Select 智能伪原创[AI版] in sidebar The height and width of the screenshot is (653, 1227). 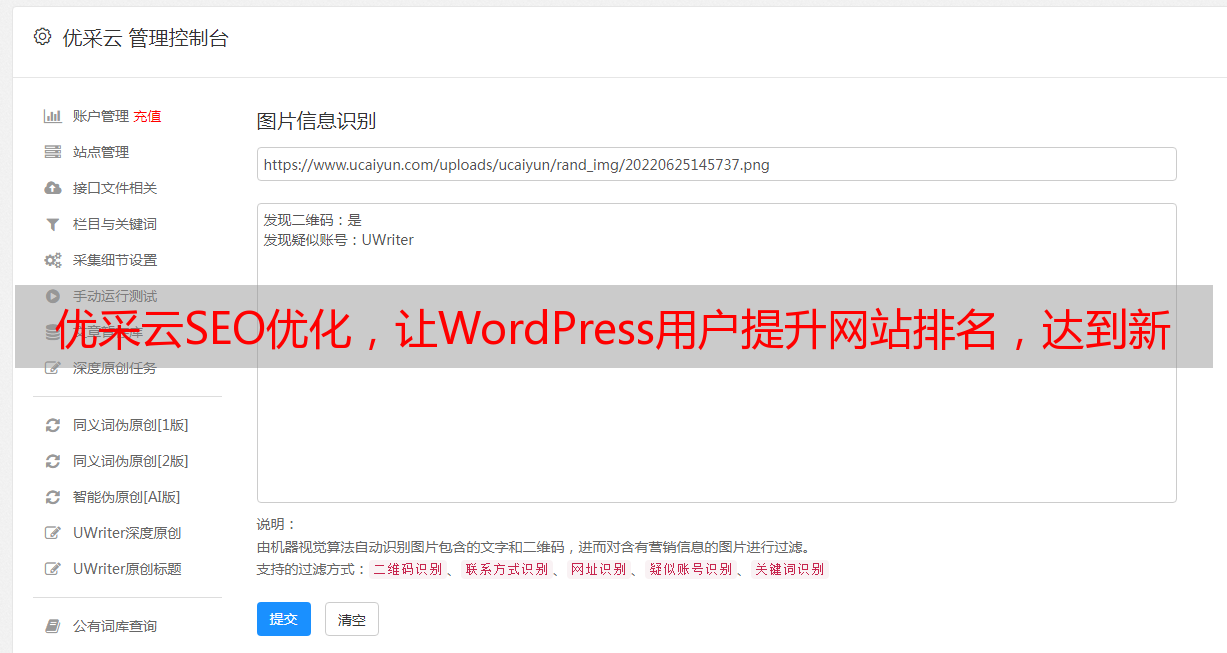tap(127, 497)
